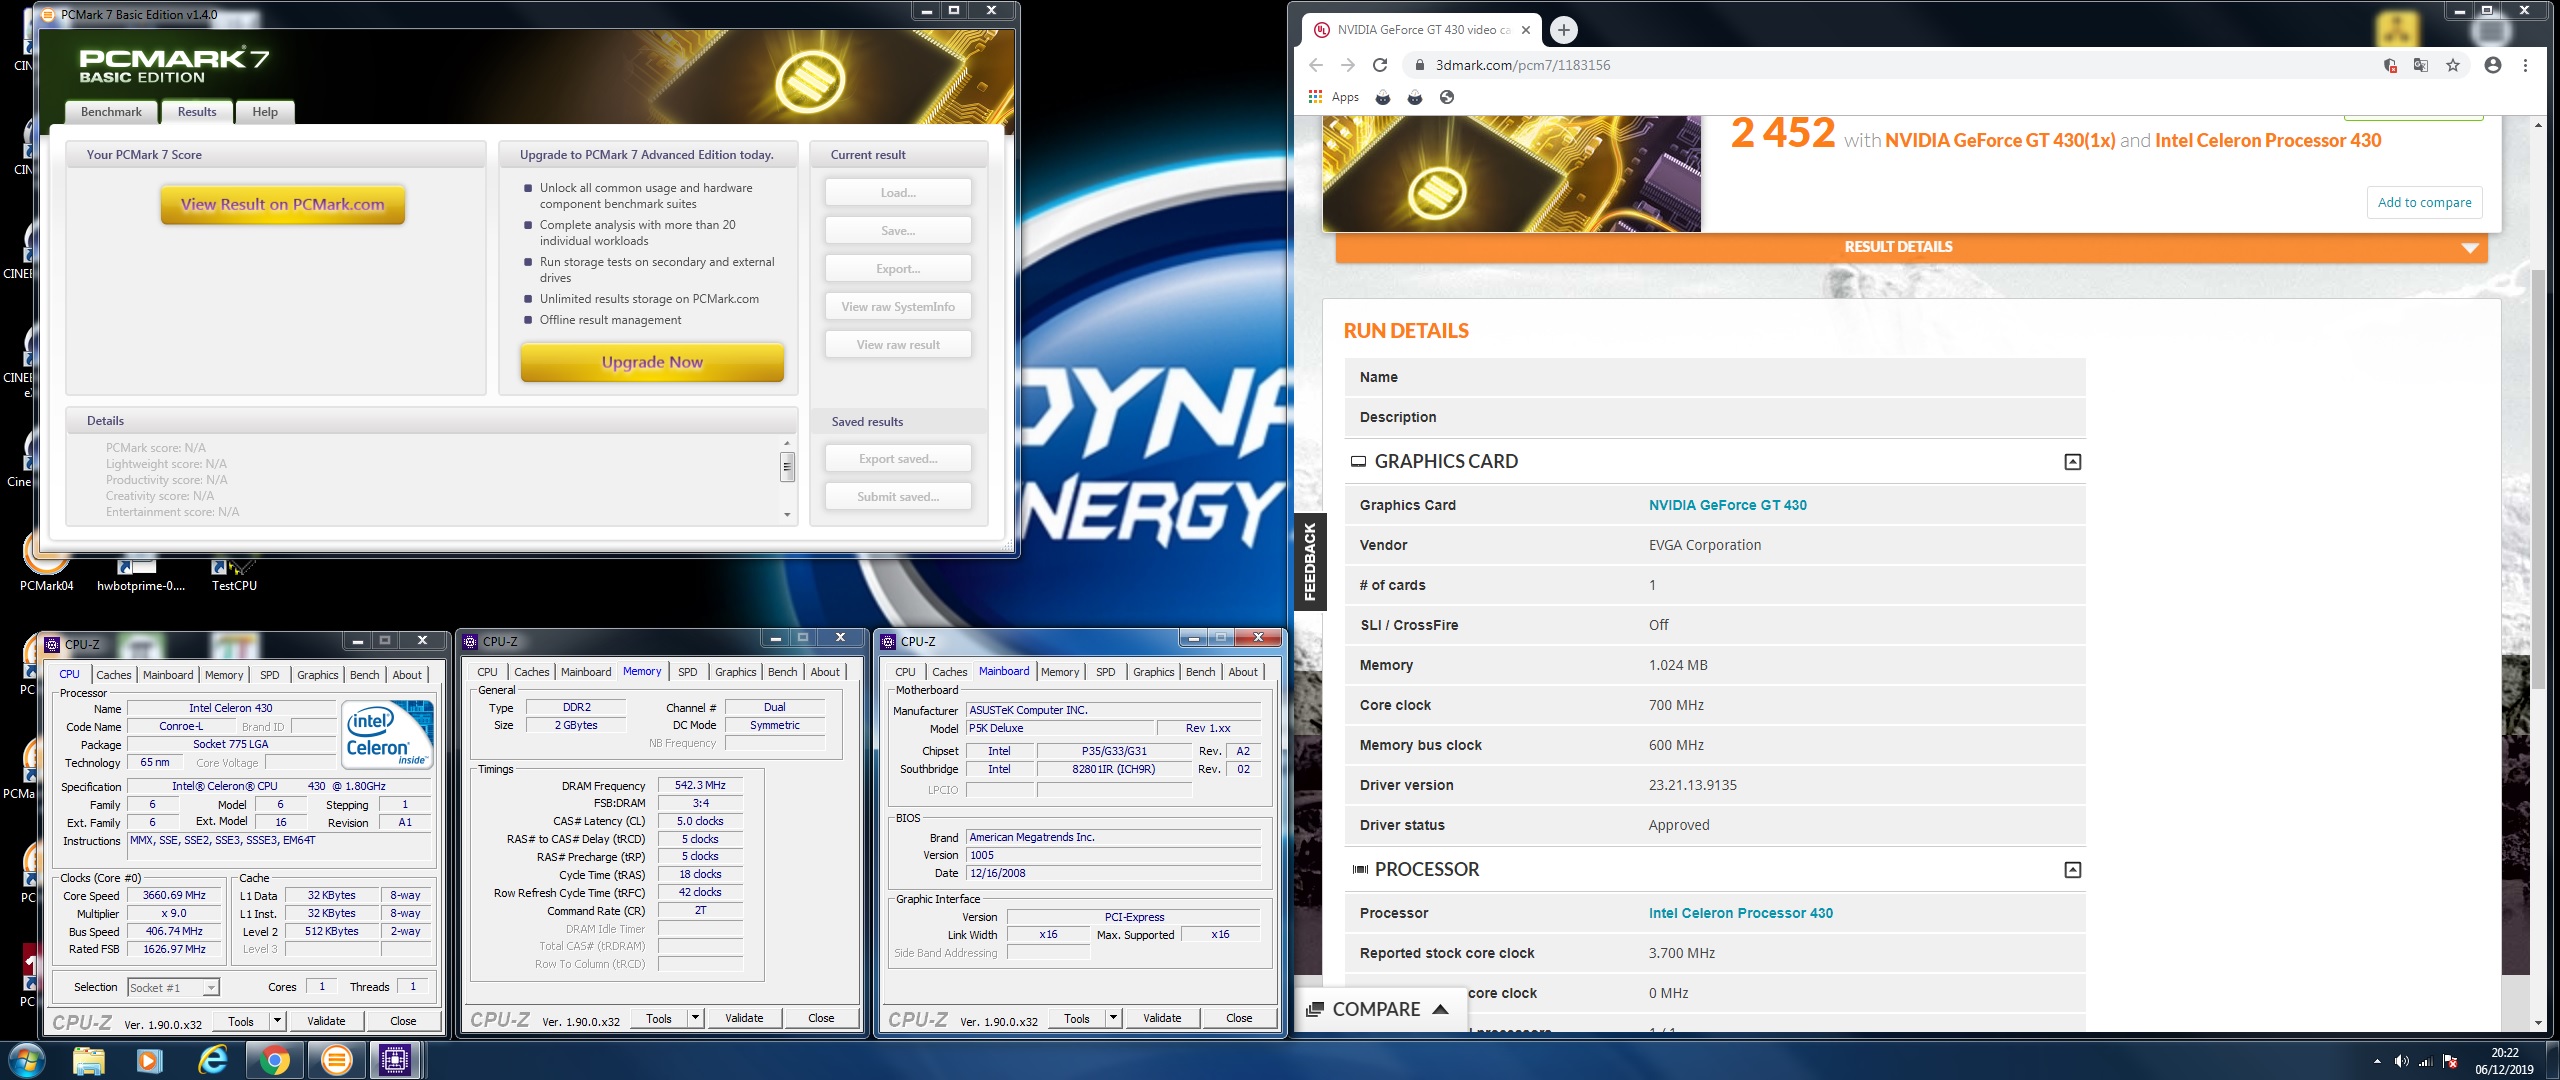Open the Chrome translate page icon
Screen dimensions: 2560x1080
2421,65
